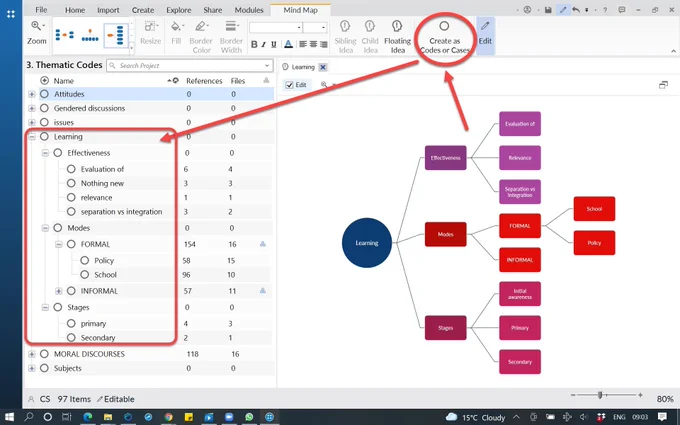Switch to the Explore ribbon tab
The image size is (680, 425).
[x=179, y=10]
